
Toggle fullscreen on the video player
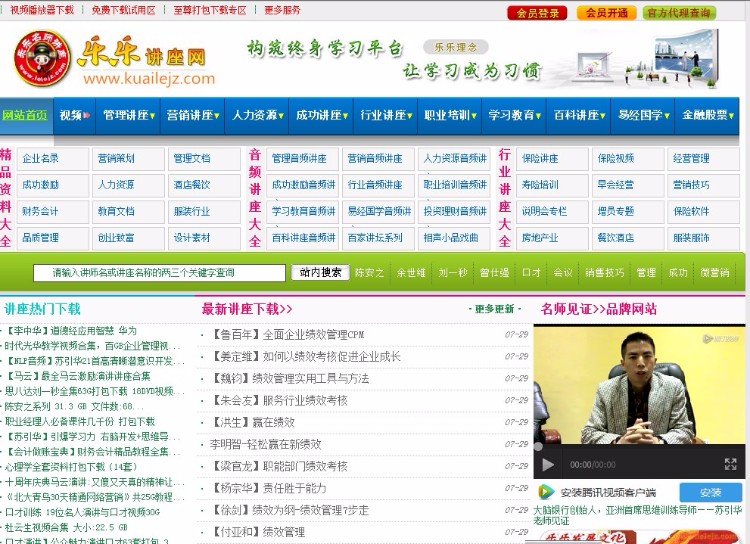click(x=730, y=464)
